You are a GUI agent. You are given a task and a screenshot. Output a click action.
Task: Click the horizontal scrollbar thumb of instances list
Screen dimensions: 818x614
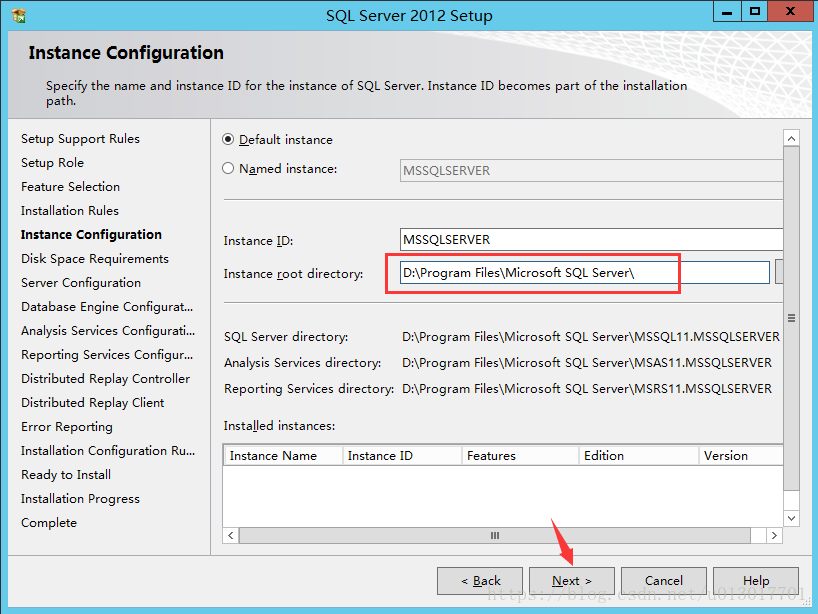click(x=495, y=535)
